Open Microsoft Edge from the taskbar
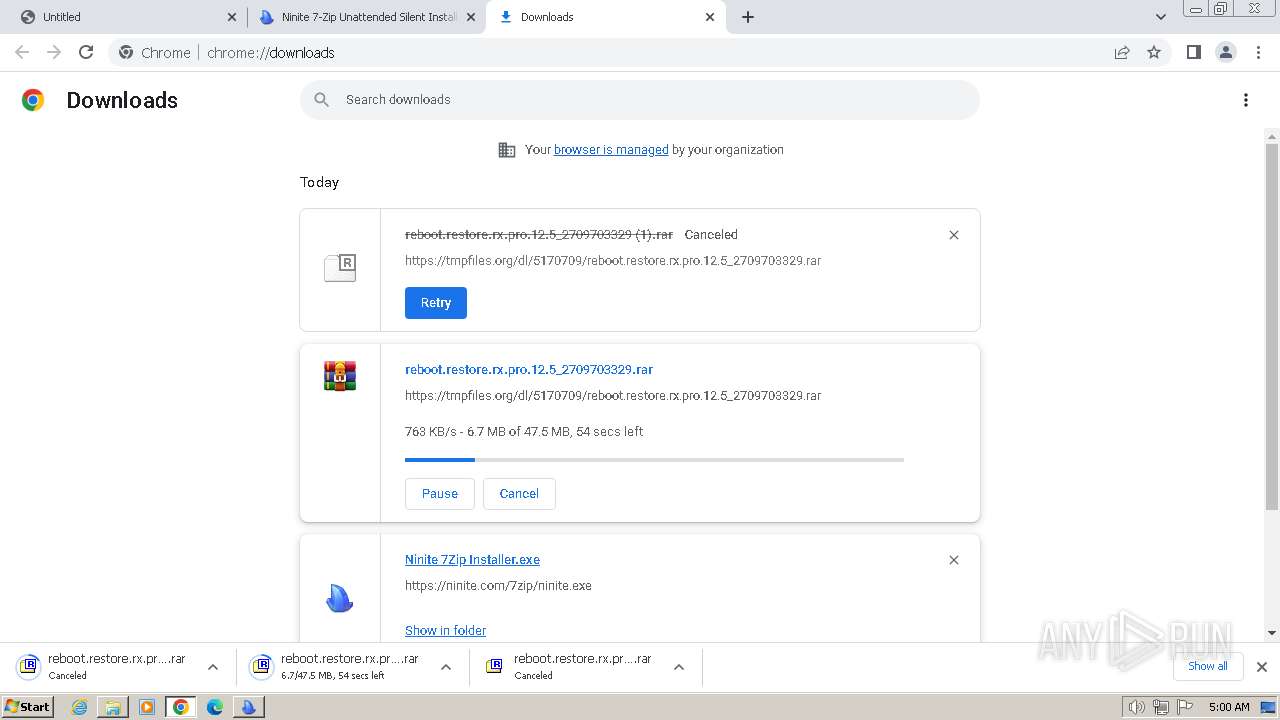 (215, 707)
